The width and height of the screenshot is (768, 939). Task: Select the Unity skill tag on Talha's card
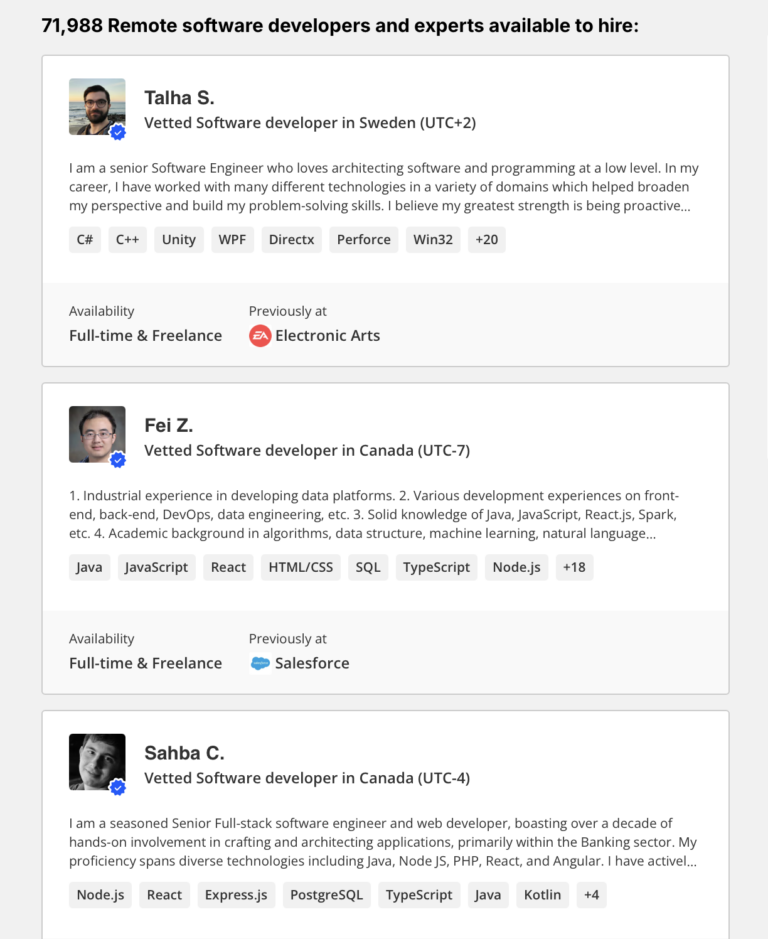(178, 239)
